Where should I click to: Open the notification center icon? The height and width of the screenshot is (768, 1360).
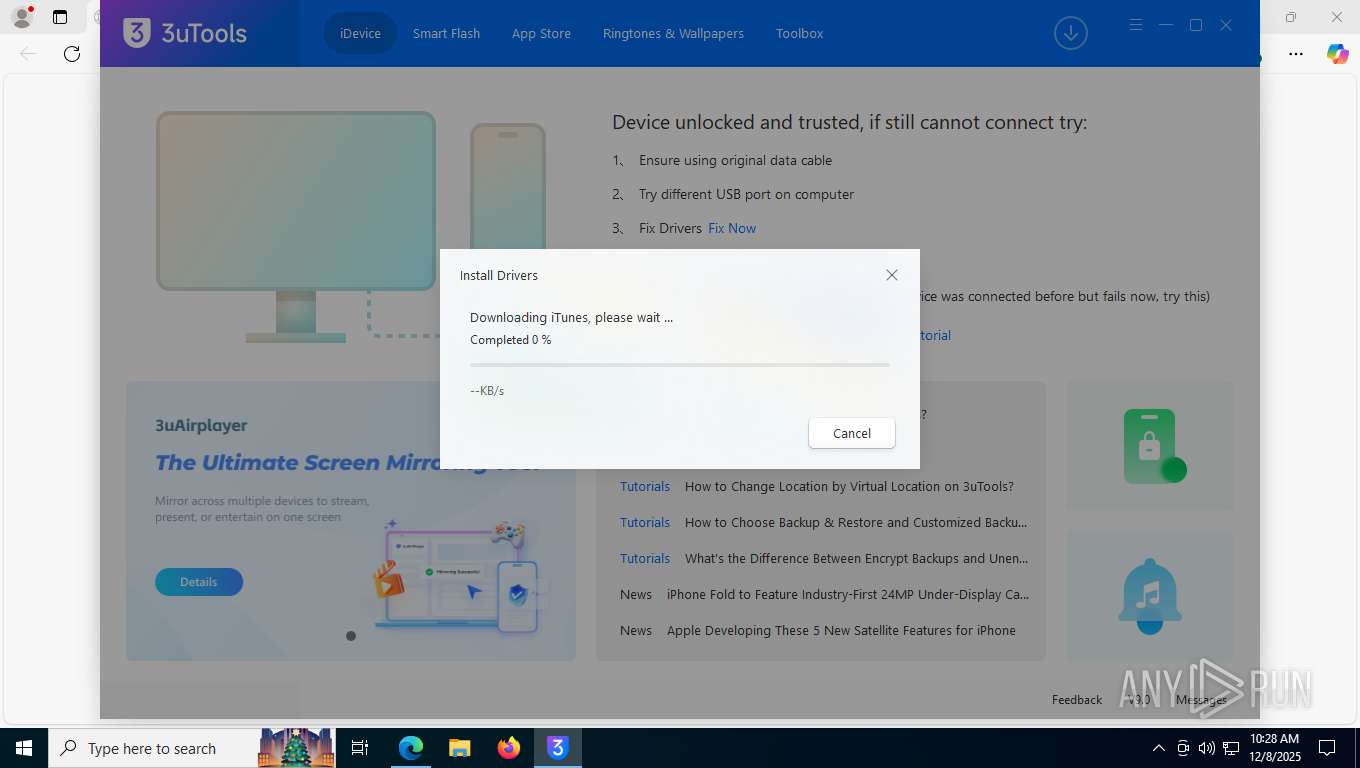(x=1327, y=748)
